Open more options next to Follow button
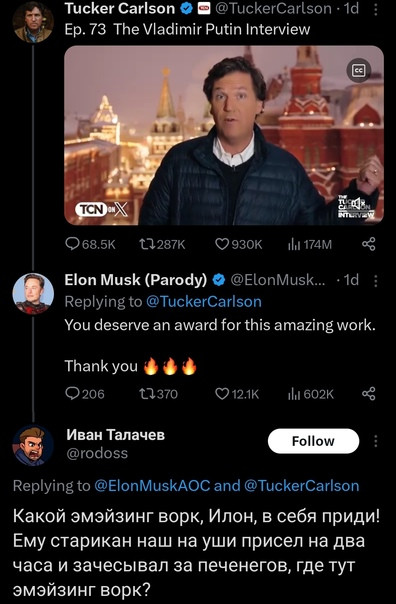The height and width of the screenshot is (604, 396). click(376, 441)
